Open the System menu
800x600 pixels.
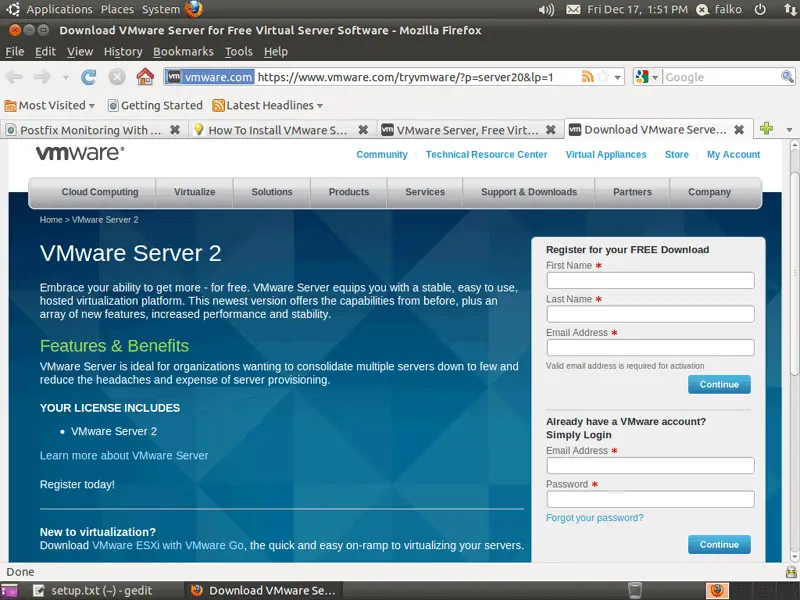161,9
